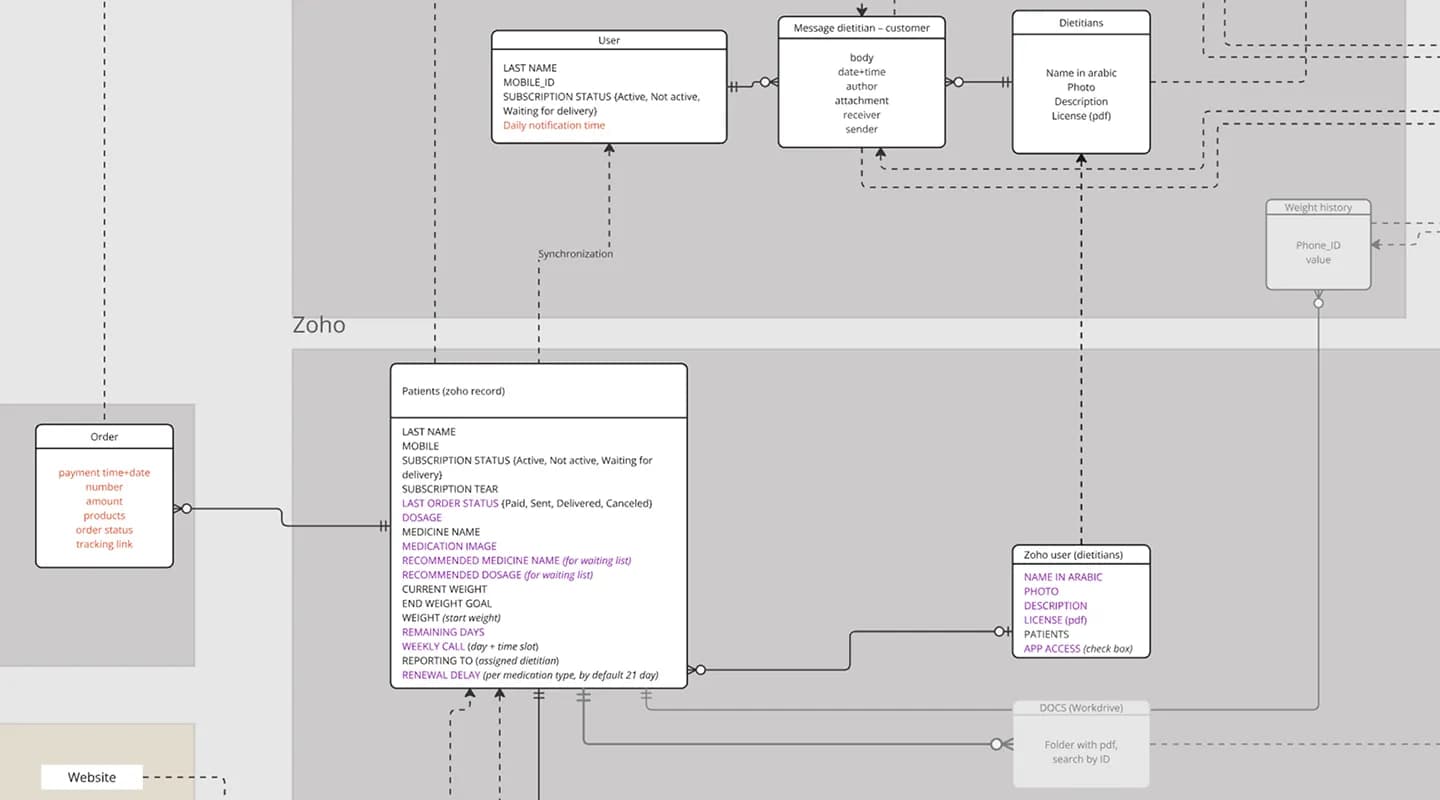The width and height of the screenshot is (1440, 800).
Task: Click Phone_ID in Weight history
Action: (x=1318, y=245)
